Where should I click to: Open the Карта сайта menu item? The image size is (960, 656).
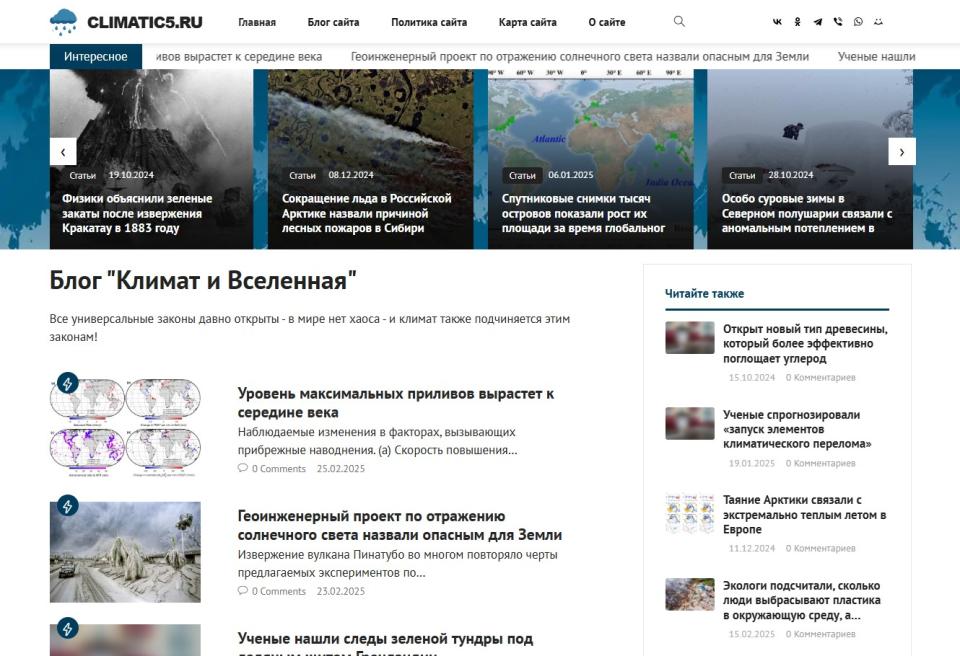pos(527,22)
